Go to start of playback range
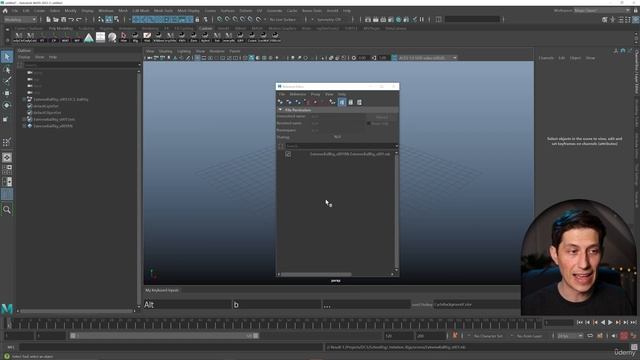640x360 pixels. [x=580, y=322]
